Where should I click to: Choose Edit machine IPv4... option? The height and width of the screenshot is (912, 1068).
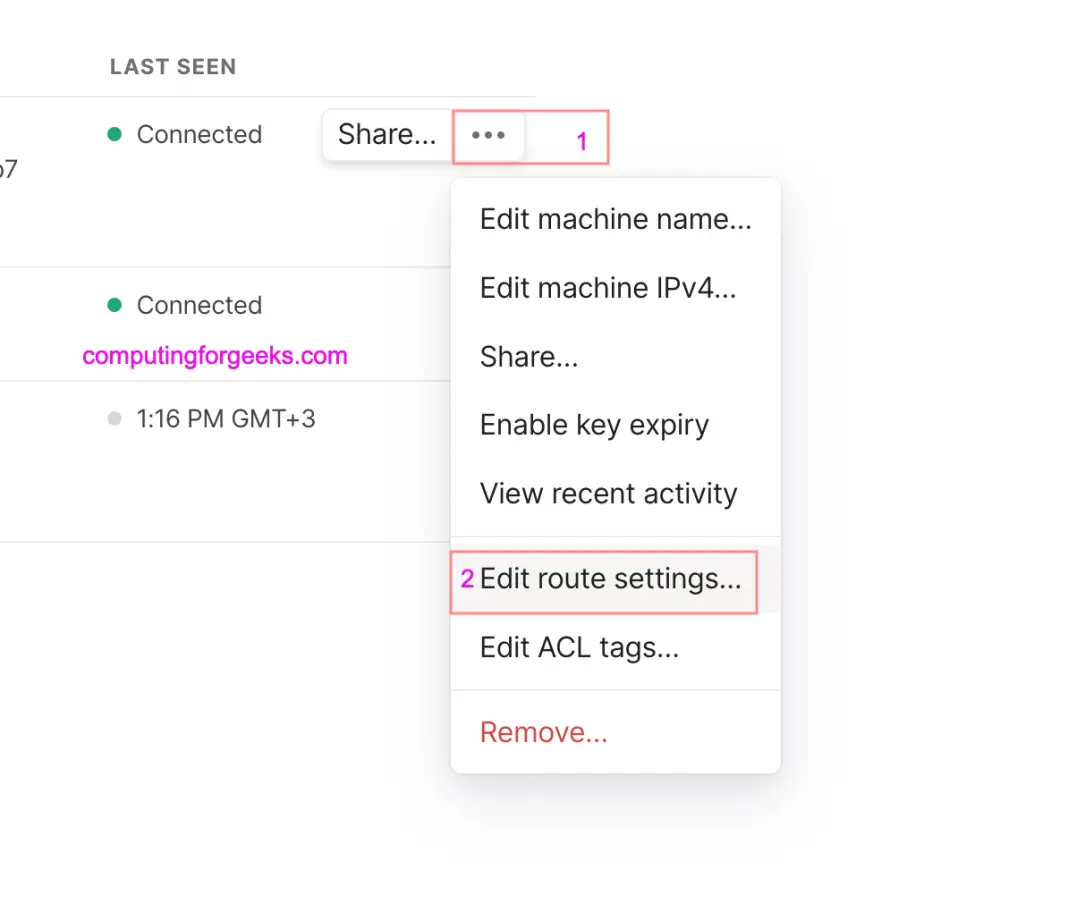(616, 288)
